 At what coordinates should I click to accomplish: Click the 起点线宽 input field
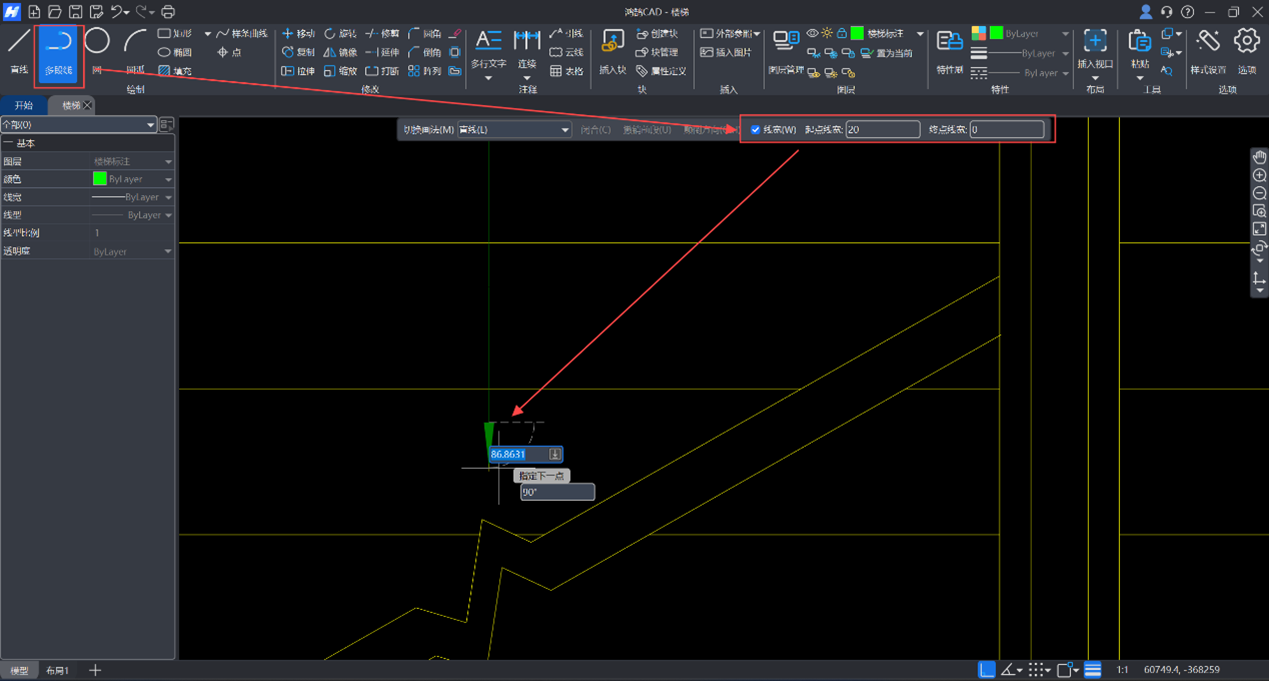[x=882, y=130]
